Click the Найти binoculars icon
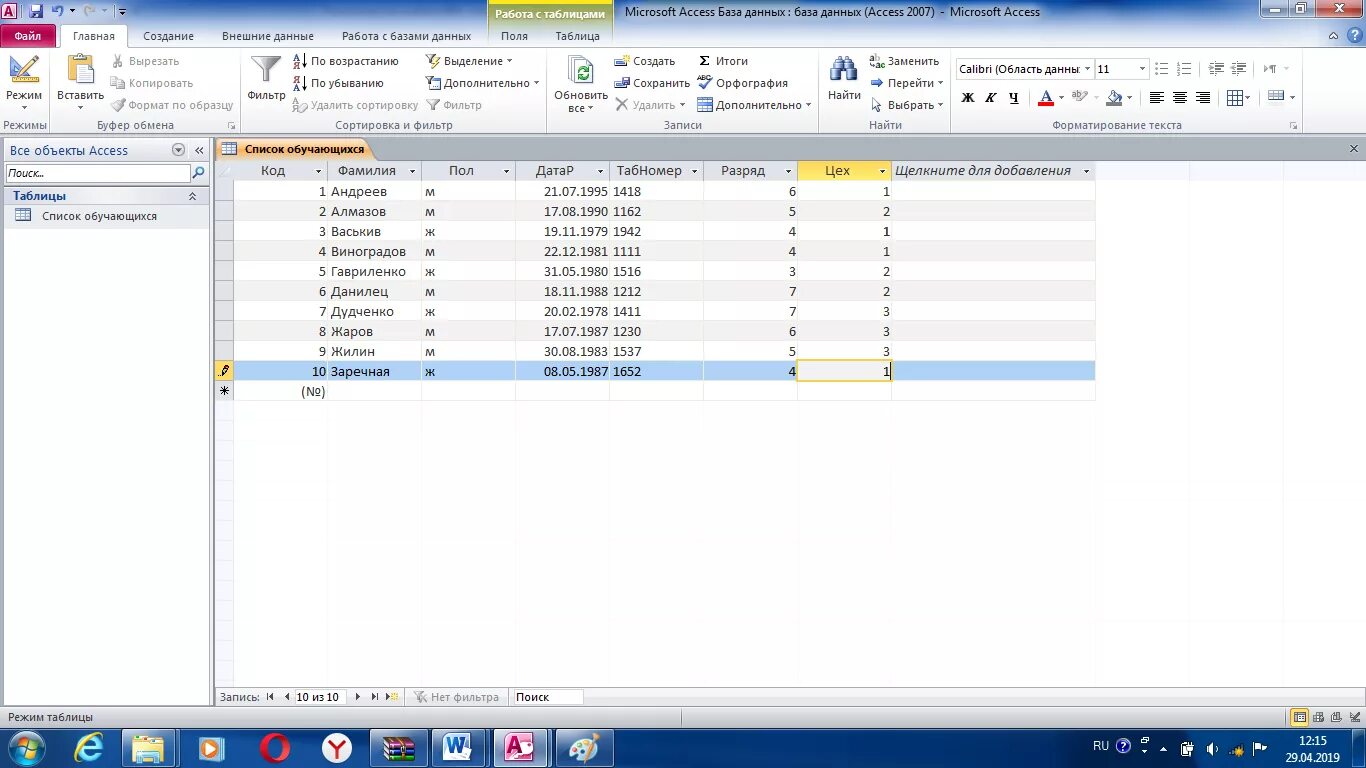The image size is (1366, 768). 844,70
